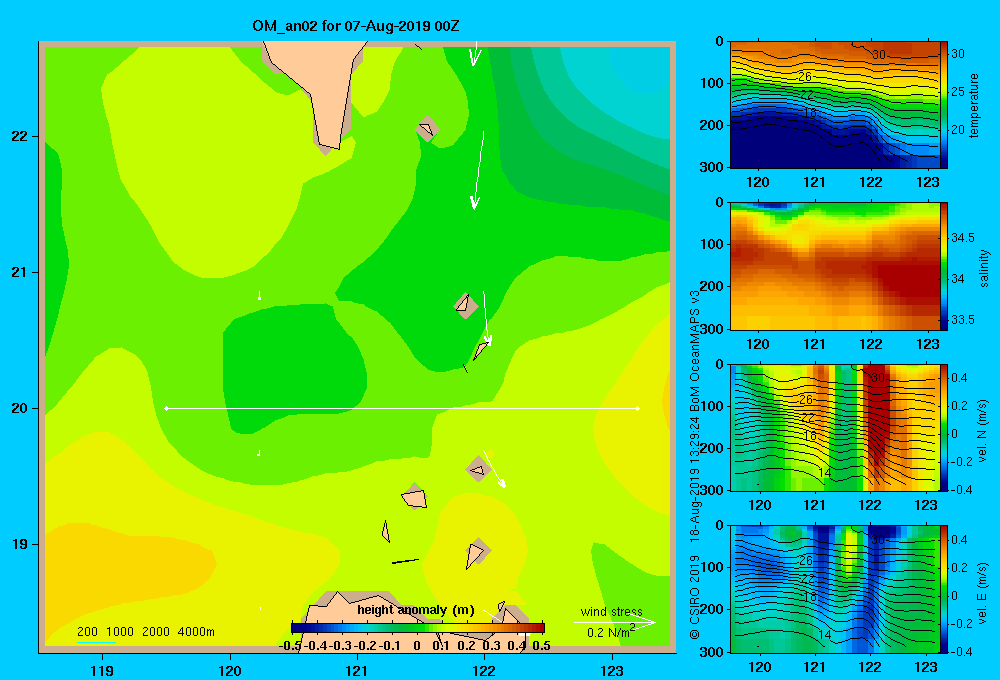Click the salinity colorbar
The image size is (1000, 680).
tap(944, 266)
